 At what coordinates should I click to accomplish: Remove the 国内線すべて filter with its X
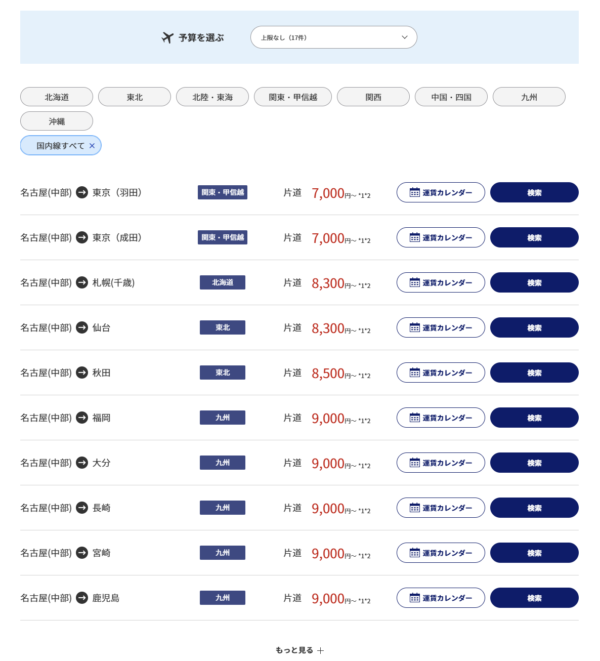92,146
